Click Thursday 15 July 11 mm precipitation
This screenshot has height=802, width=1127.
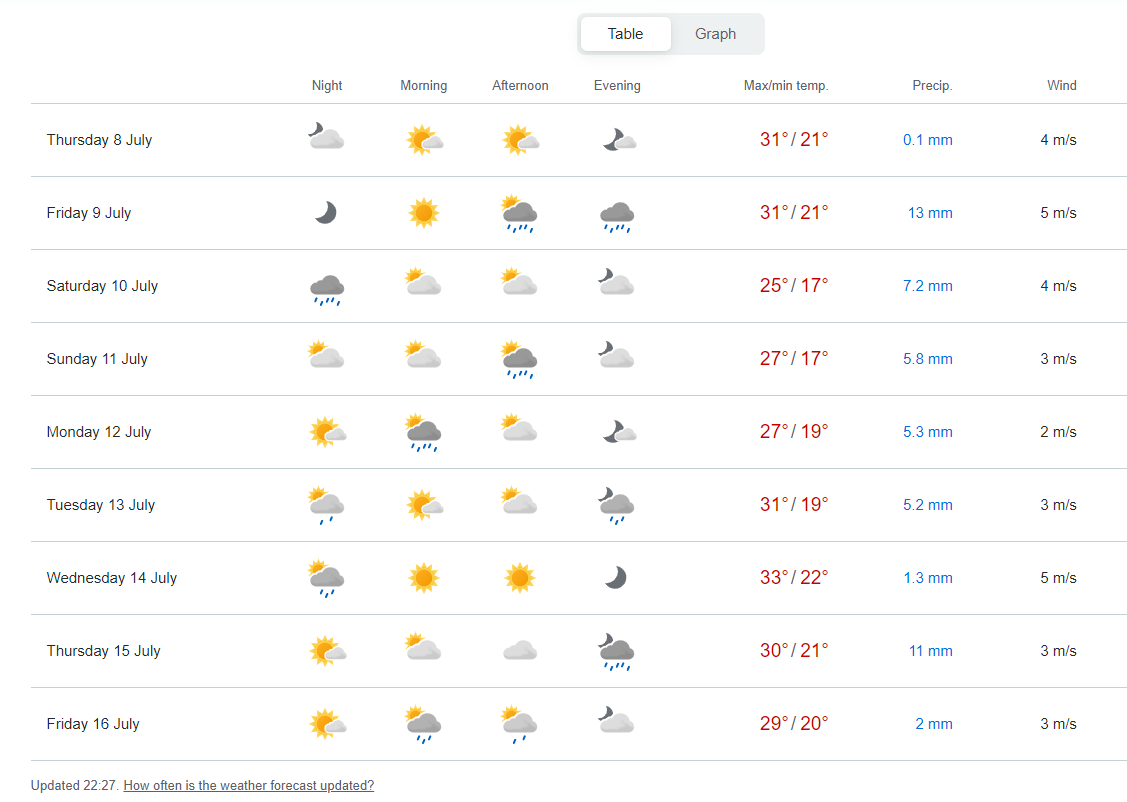tap(930, 651)
